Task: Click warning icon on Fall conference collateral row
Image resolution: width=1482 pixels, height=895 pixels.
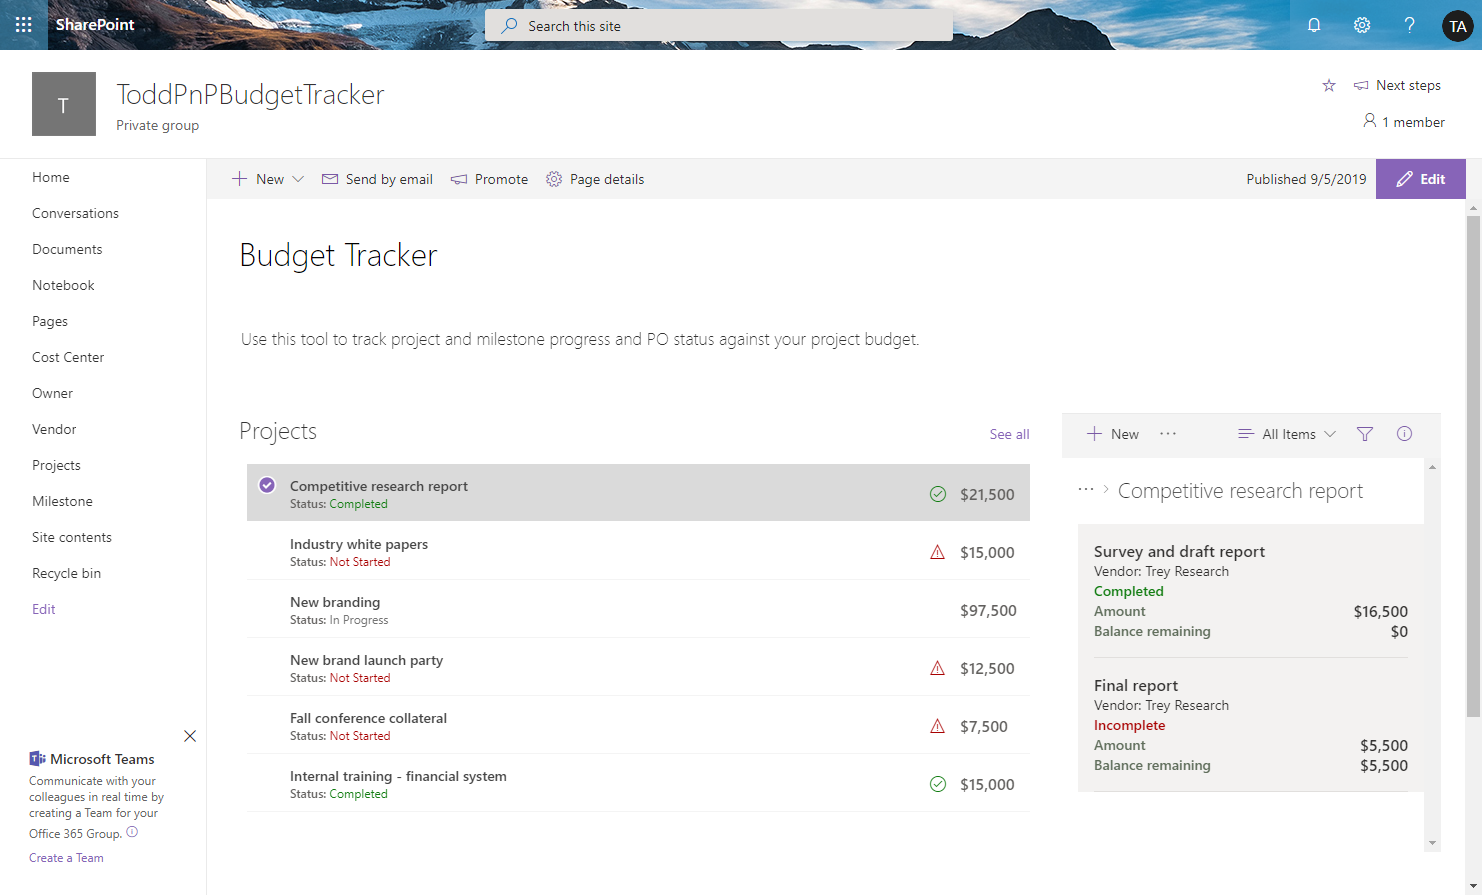Action: pos(937,726)
